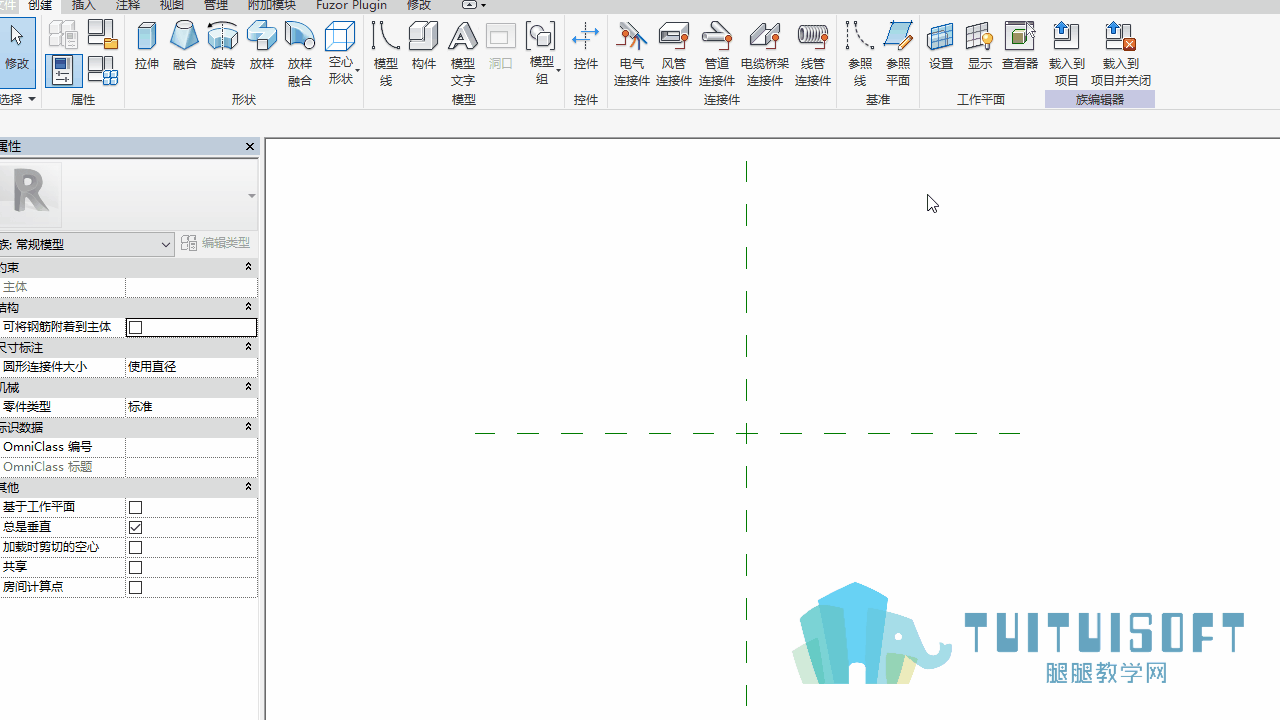
Task: Click the 参照平面 reference plane tool
Action: (x=898, y=54)
